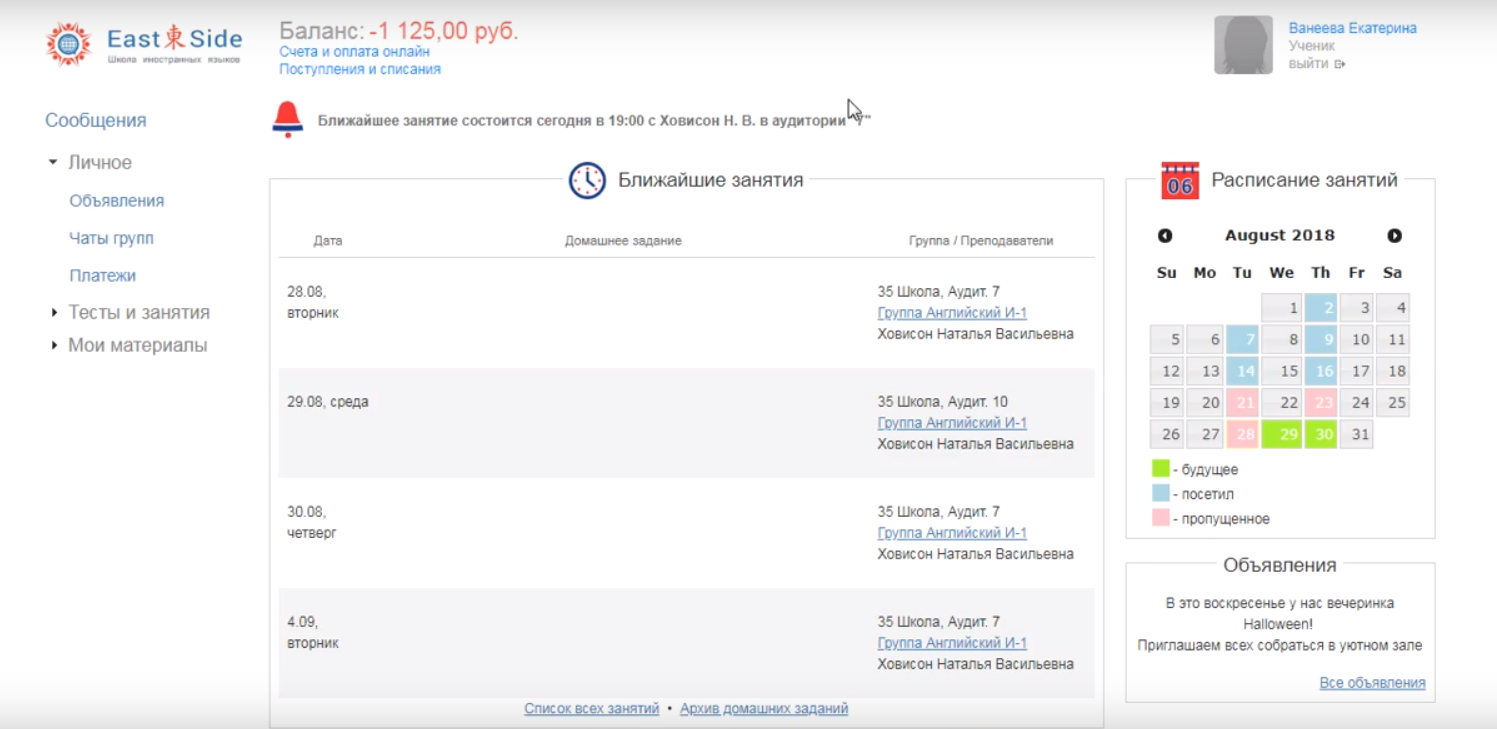Click the Halloween announcement text
The width and height of the screenshot is (1497, 729).
click(1280, 624)
